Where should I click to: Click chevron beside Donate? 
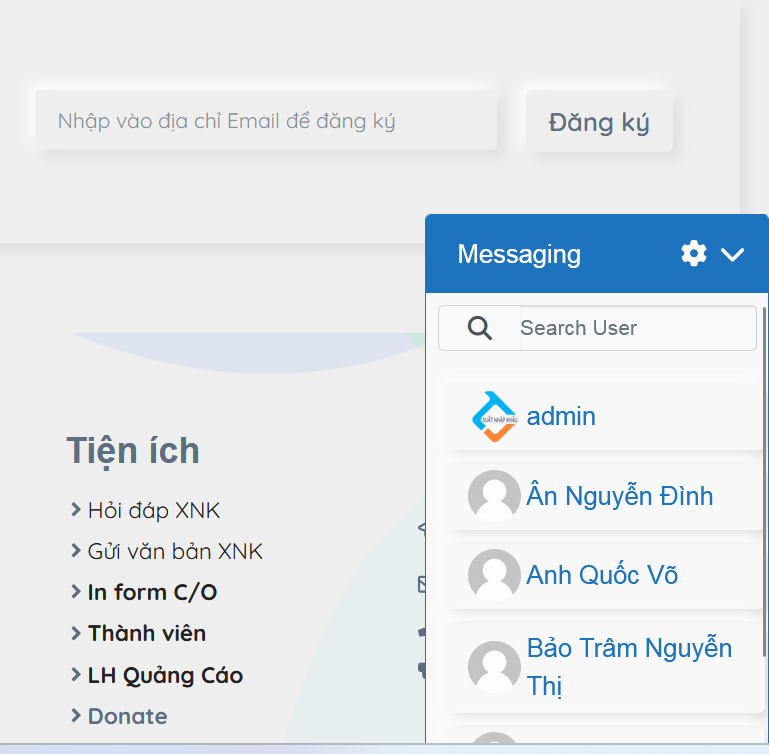[x=76, y=715]
